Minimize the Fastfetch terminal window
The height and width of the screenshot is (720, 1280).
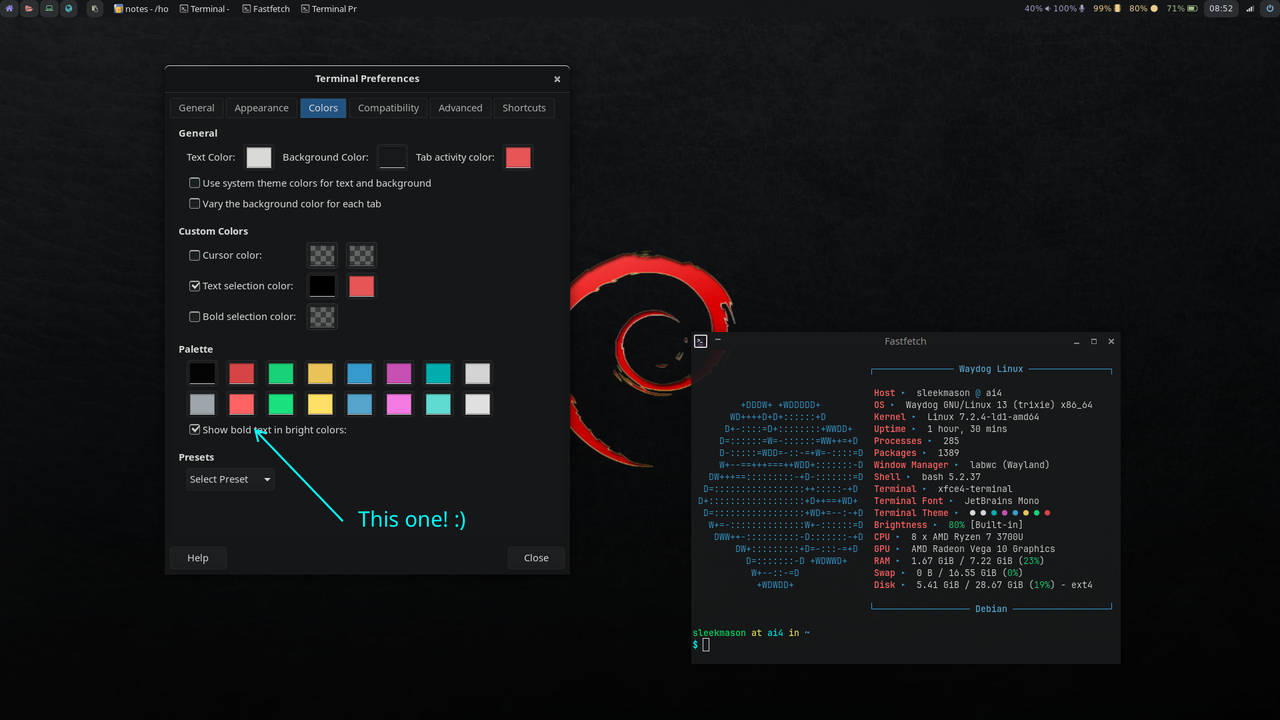tap(1077, 341)
